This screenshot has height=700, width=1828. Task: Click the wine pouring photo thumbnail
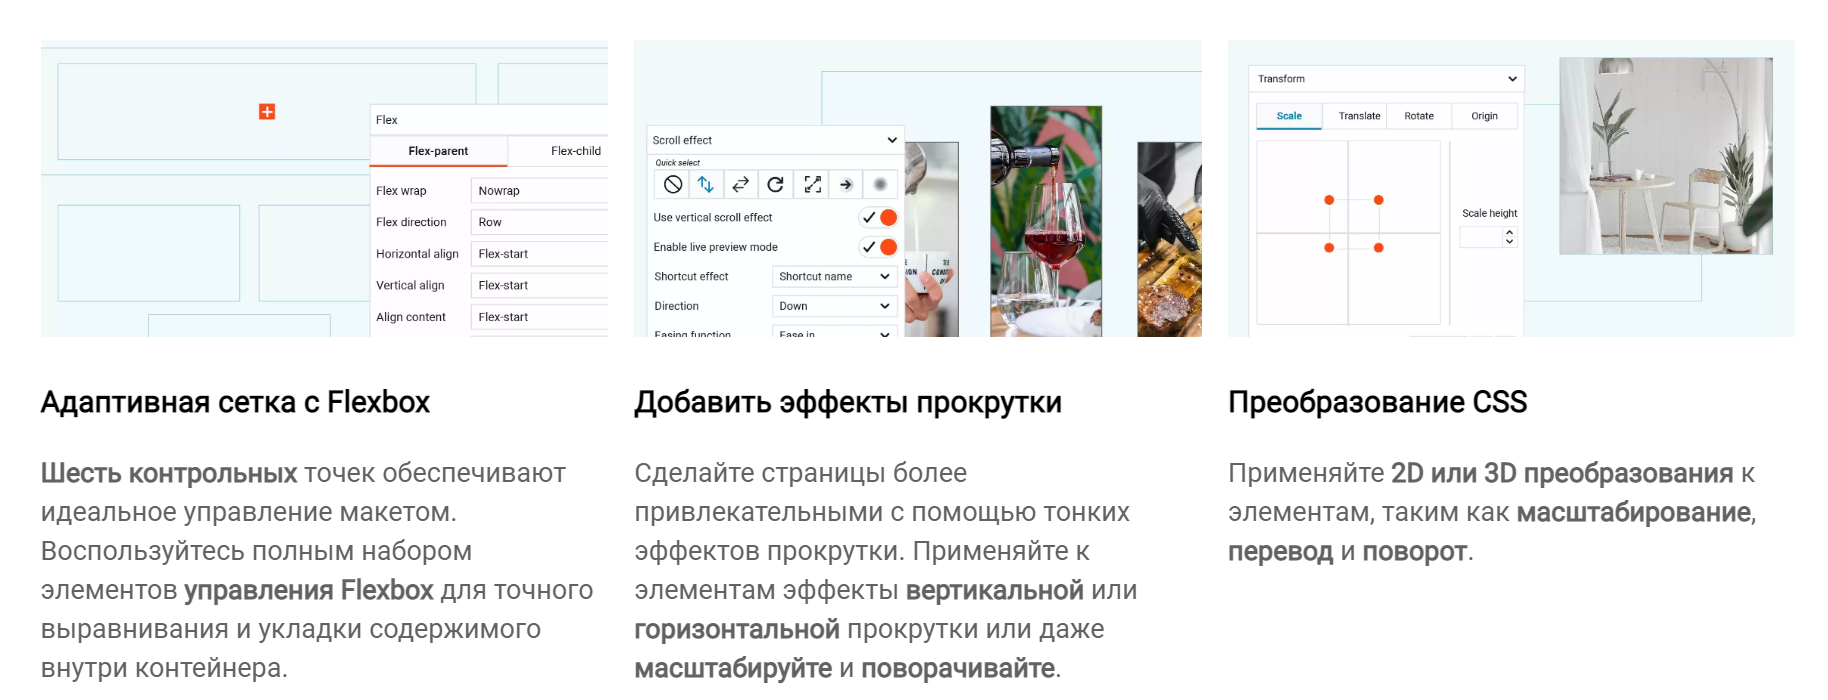(1046, 221)
